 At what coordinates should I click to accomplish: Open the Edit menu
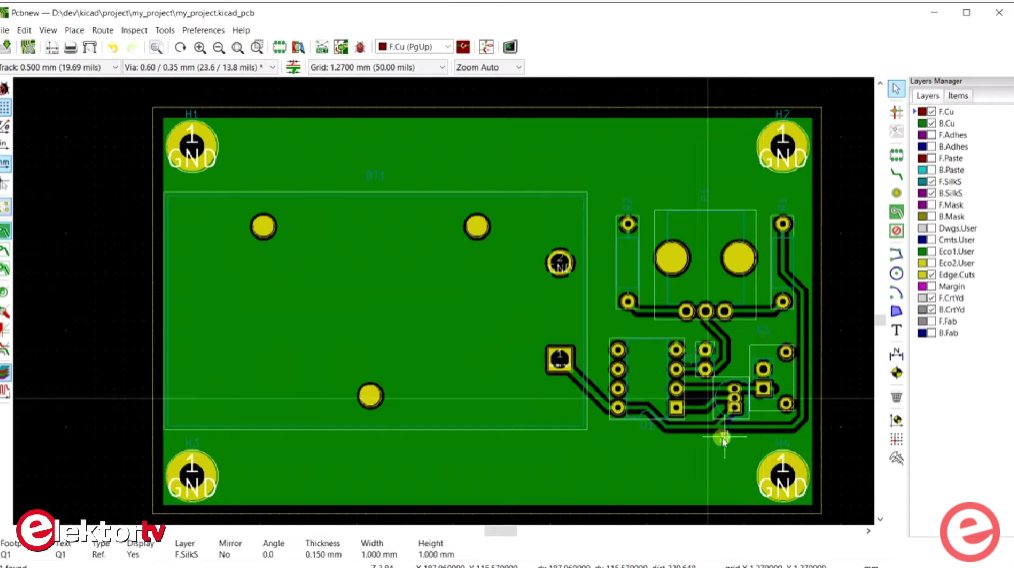pos(24,30)
